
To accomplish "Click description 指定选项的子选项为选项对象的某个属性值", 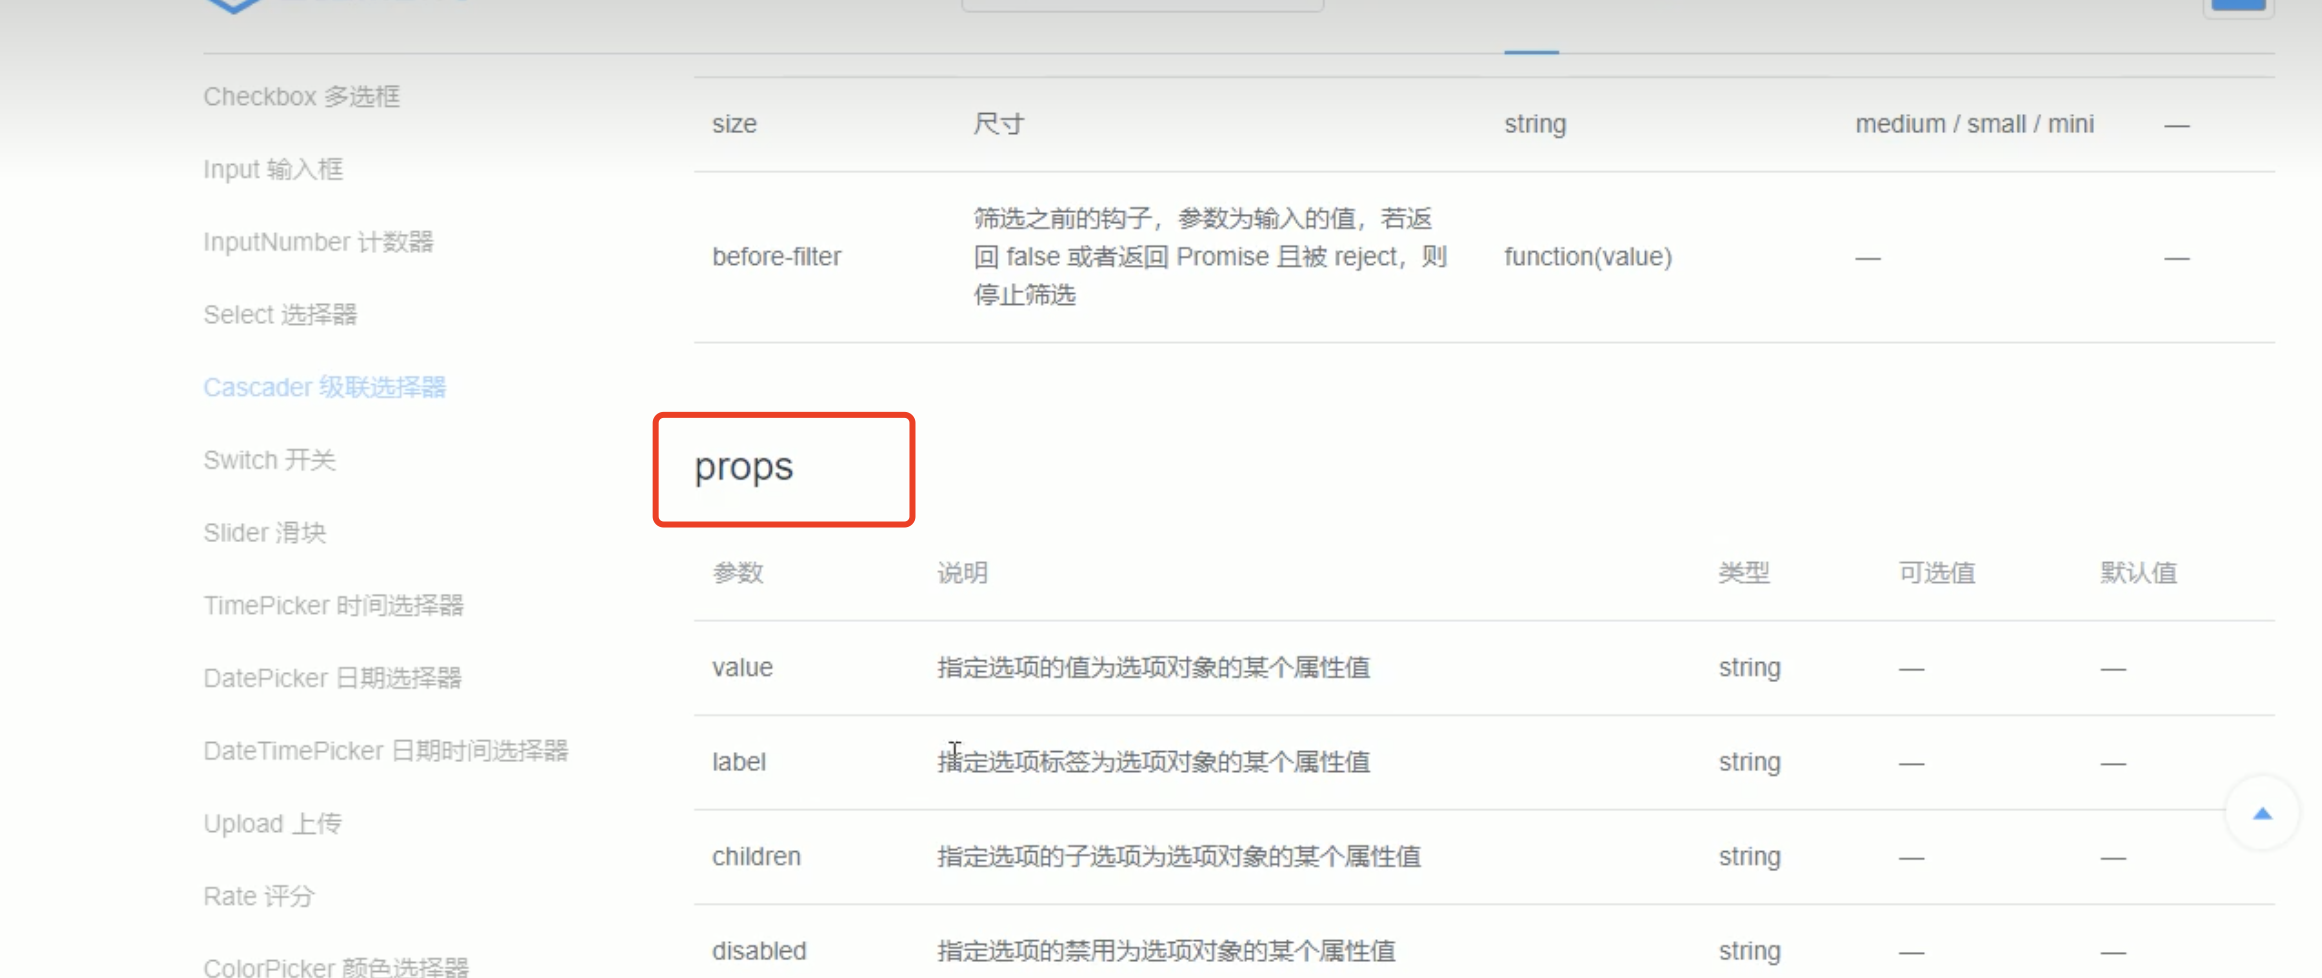I will click(1179, 857).
